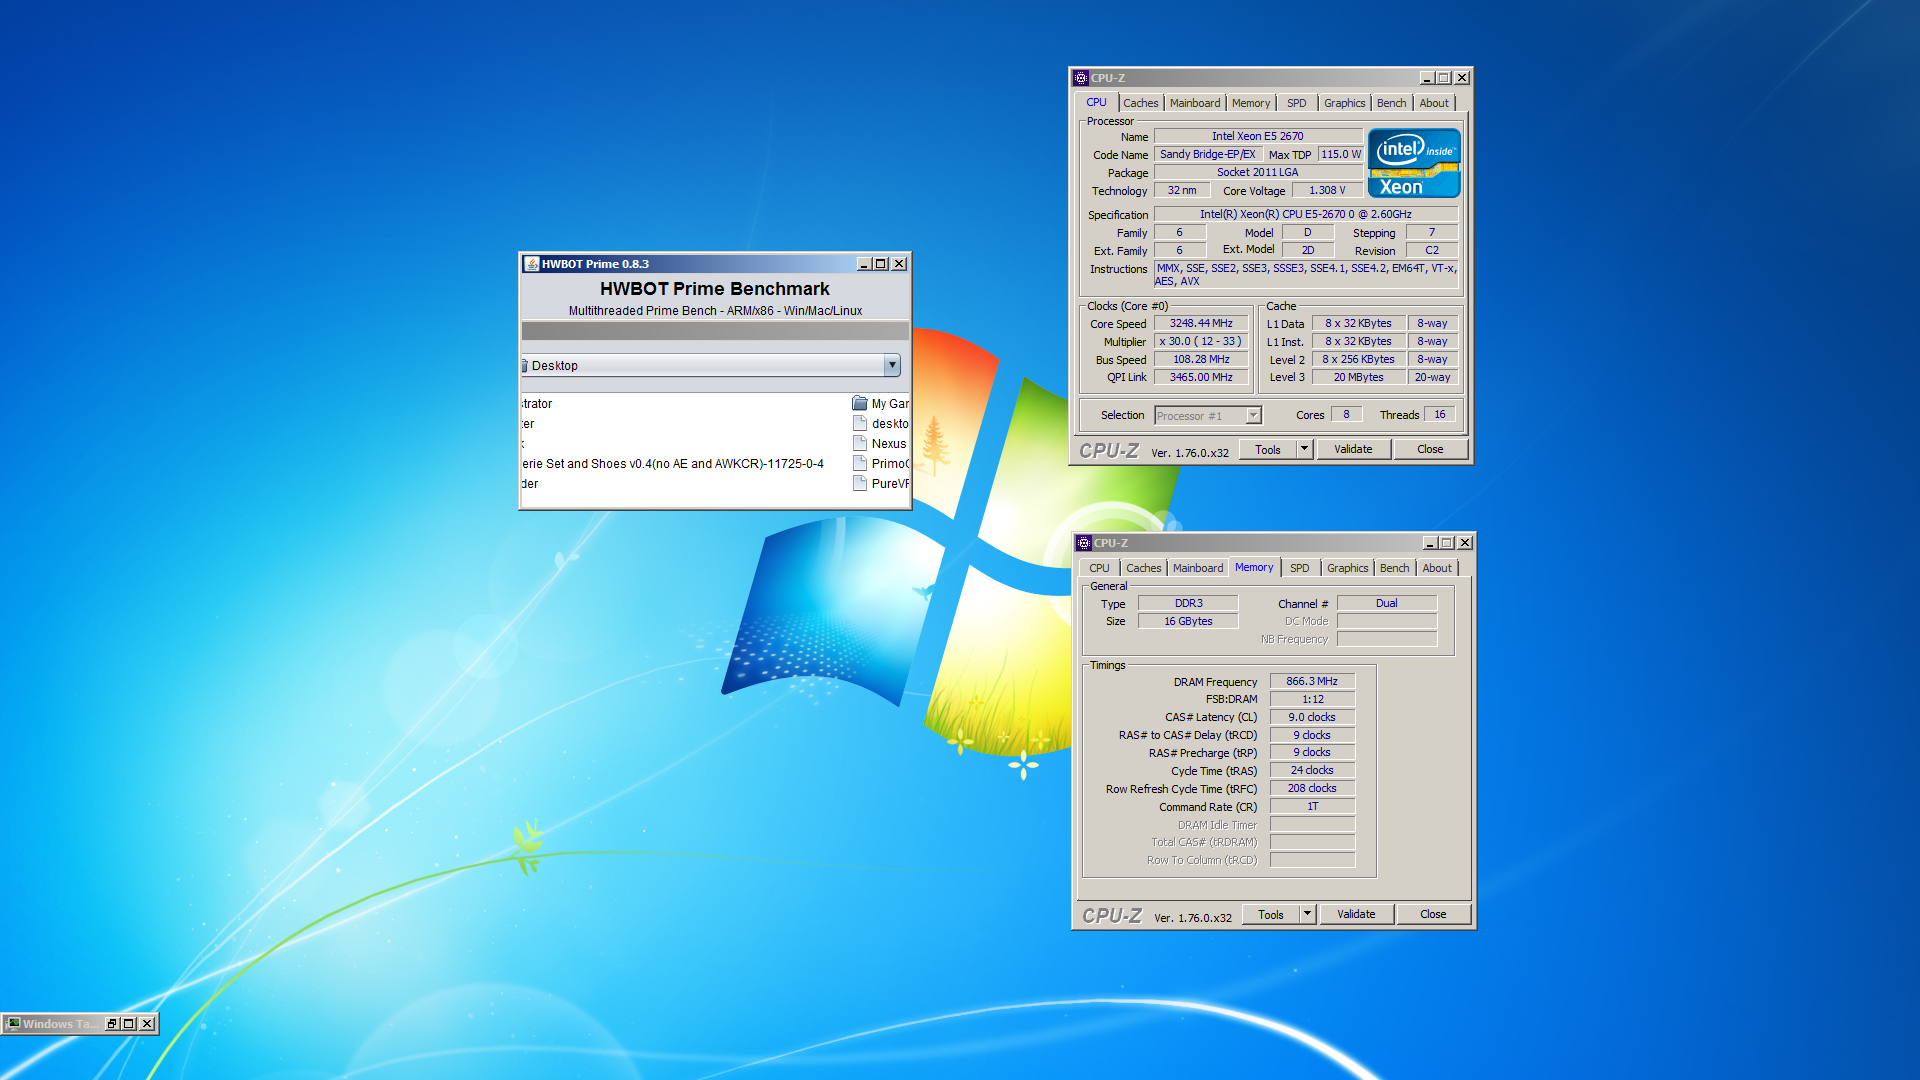This screenshot has width=1920, height=1080.
Task: Click Validate in the upper CPU-Z window
Action: (x=1353, y=450)
